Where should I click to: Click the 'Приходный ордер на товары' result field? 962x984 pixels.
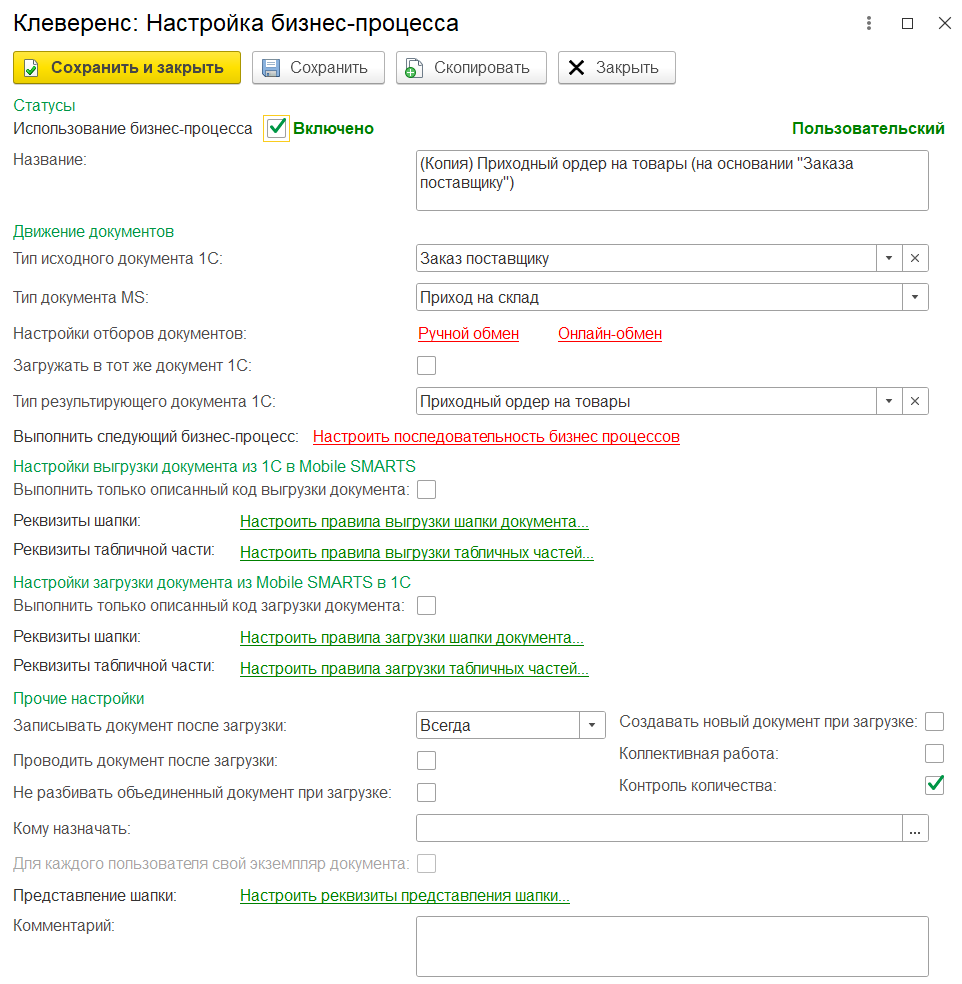pos(646,402)
